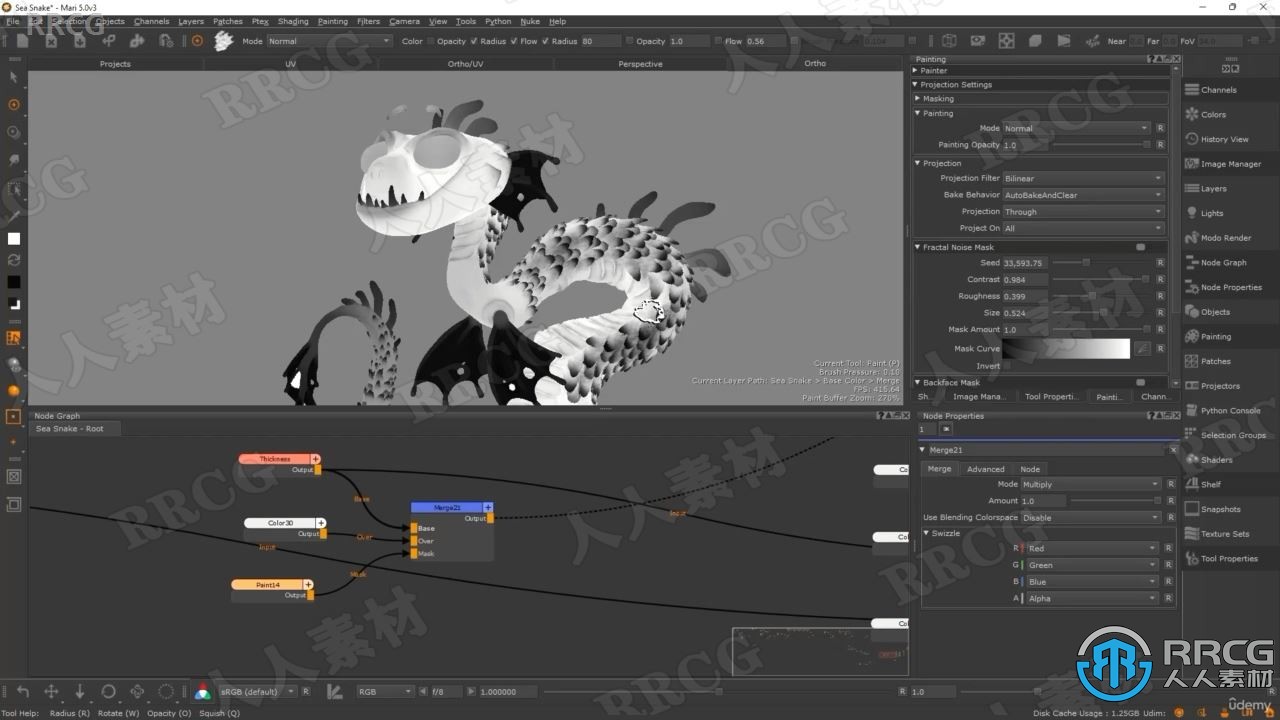
Task: Click the color management RGB circles icon
Action: (x=203, y=691)
